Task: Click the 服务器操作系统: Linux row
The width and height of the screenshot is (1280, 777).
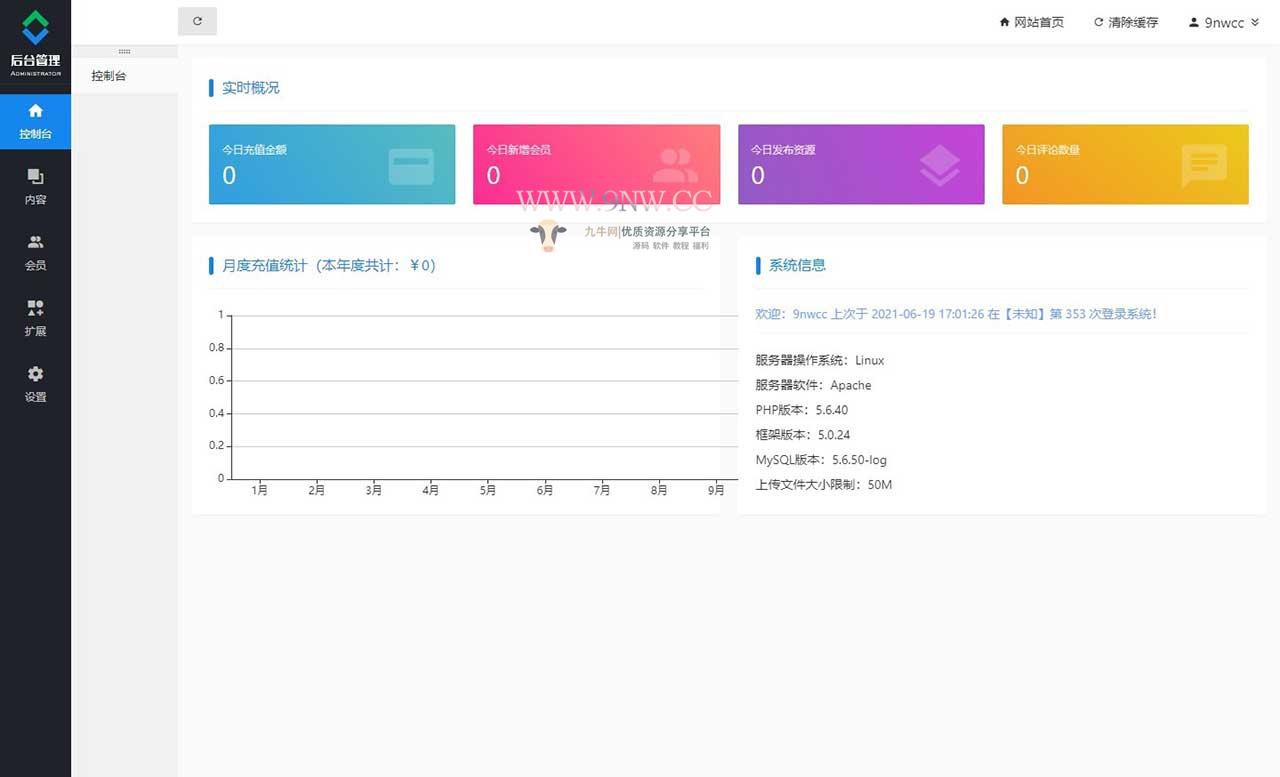Action: coord(820,360)
